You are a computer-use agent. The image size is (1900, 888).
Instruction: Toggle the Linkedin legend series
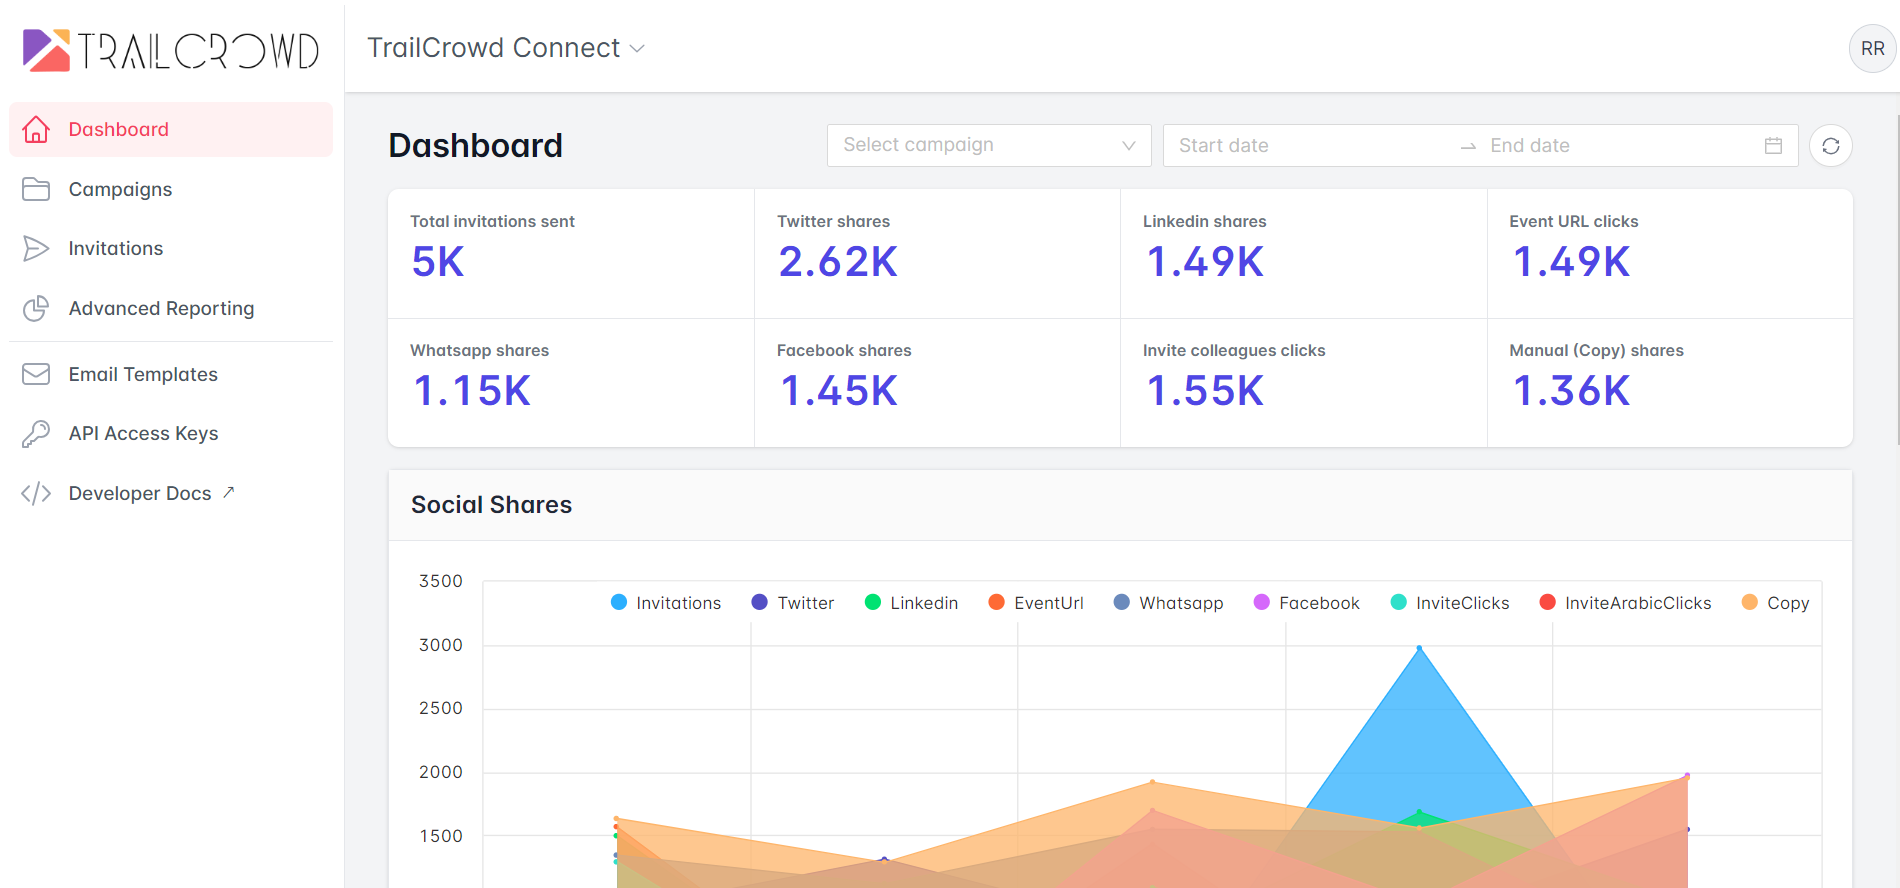click(x=911, y=603)
